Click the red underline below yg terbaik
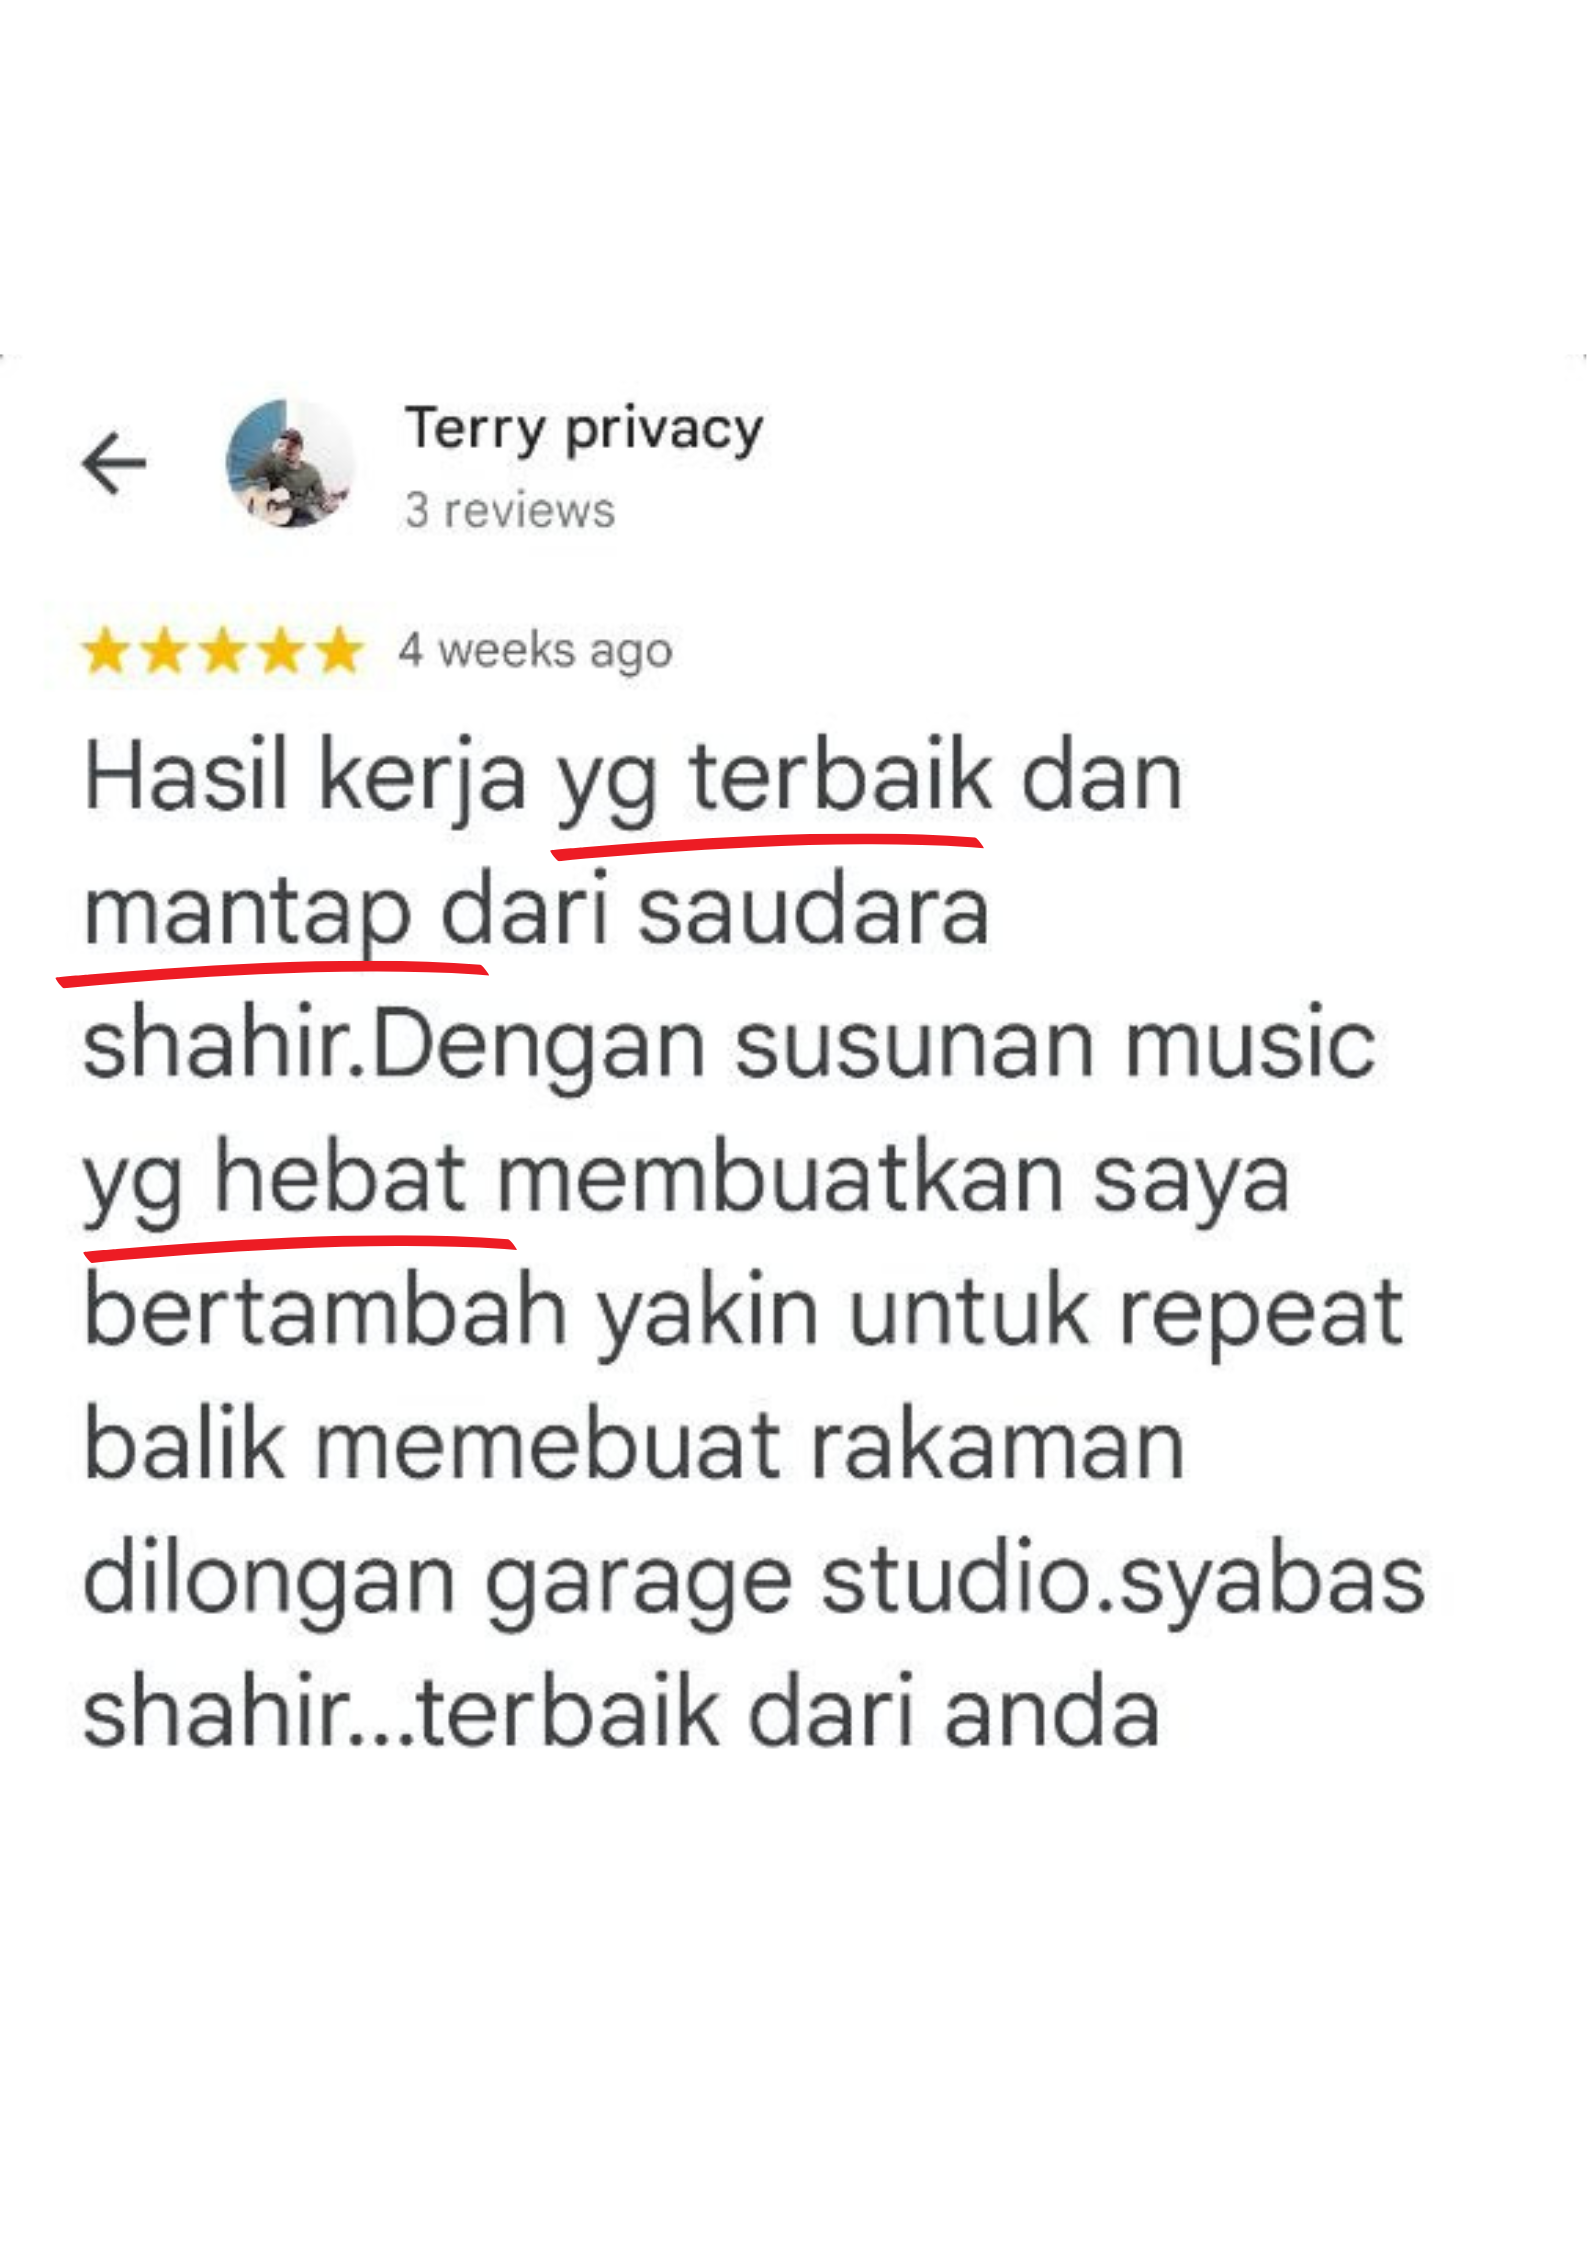 pos(767,846)
